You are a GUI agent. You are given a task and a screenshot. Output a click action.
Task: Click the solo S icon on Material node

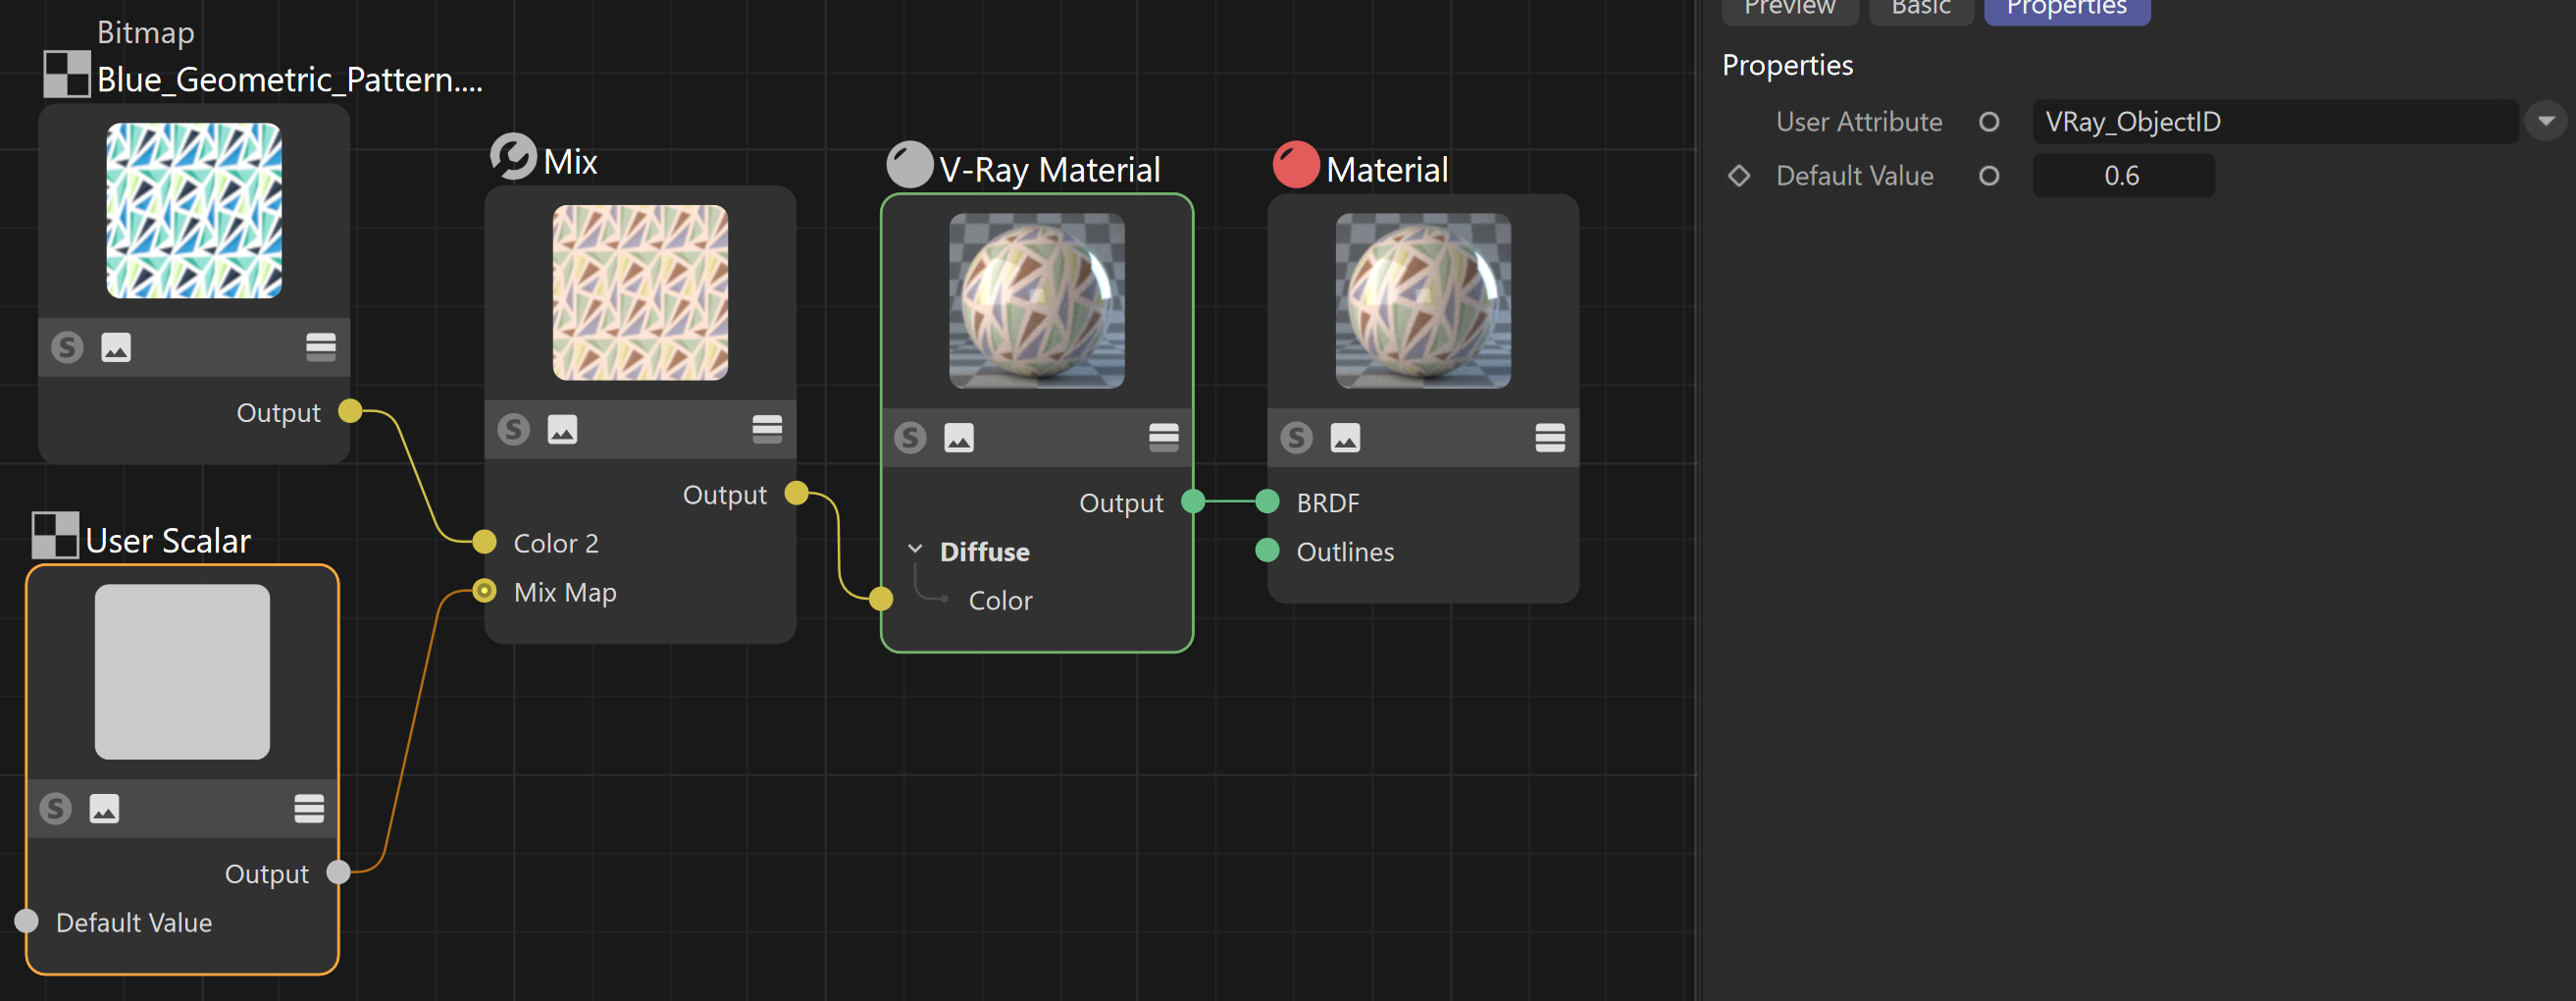tap(1297, 437)
